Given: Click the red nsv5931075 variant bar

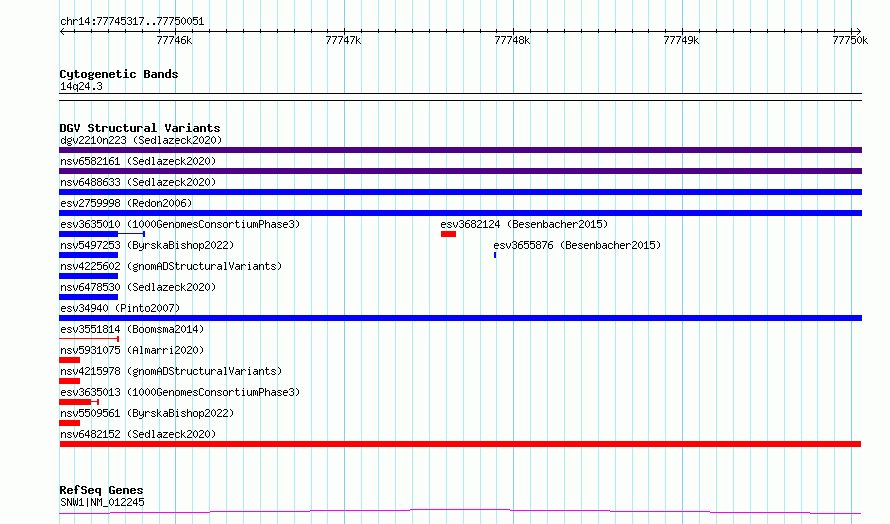Looking at the screenshot, I should [x=69, y=360].
